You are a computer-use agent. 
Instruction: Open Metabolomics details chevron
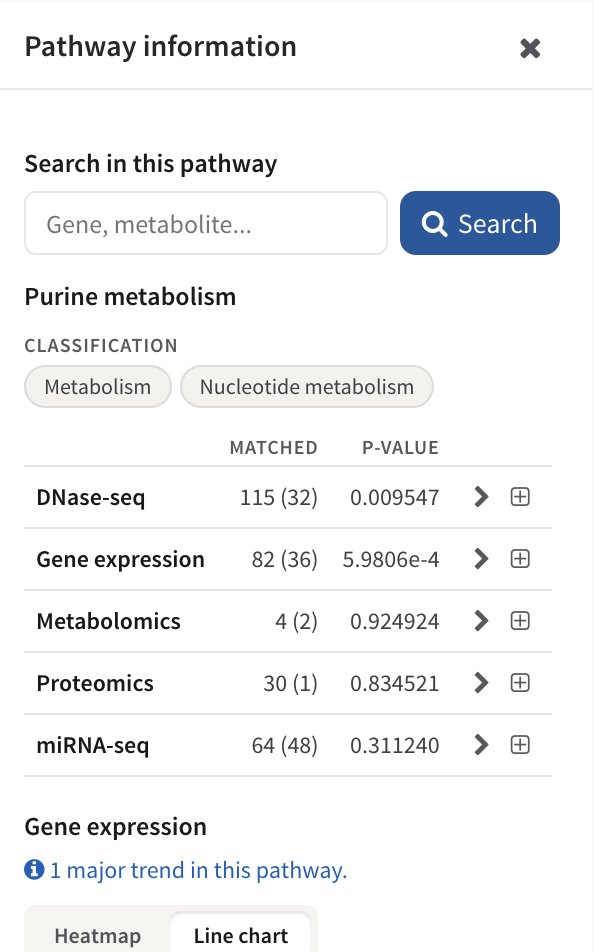pos(481,620)
